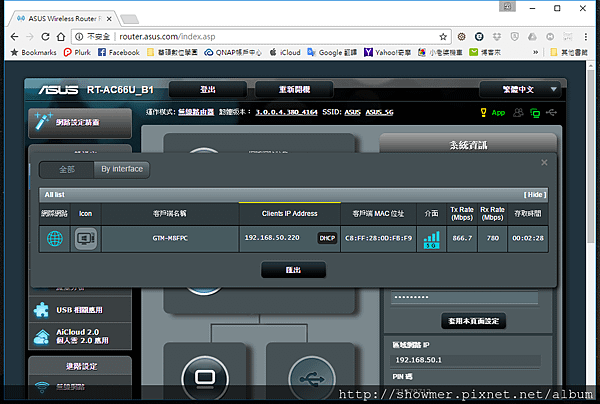Viewport: 600px width, 404px height.
Task: Click the forward navigation arrow
Action: pyautogui.click(x=30, y=37)
